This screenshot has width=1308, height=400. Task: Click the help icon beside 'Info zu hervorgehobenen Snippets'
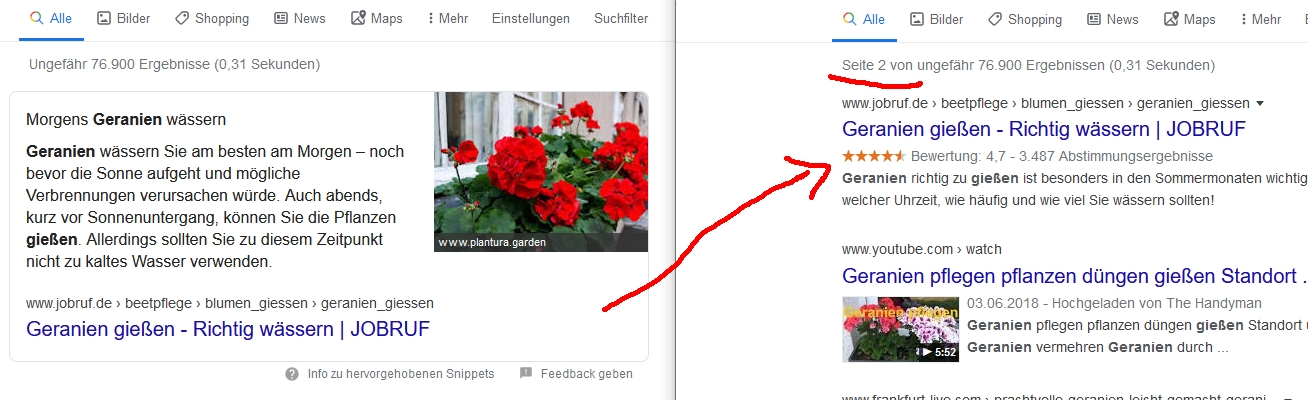click(x=292, y=374)
